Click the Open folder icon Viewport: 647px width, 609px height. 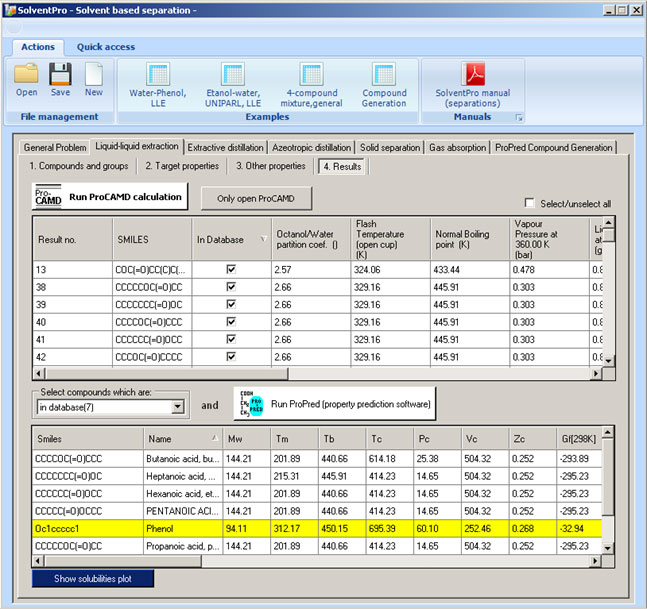[26, 74]
